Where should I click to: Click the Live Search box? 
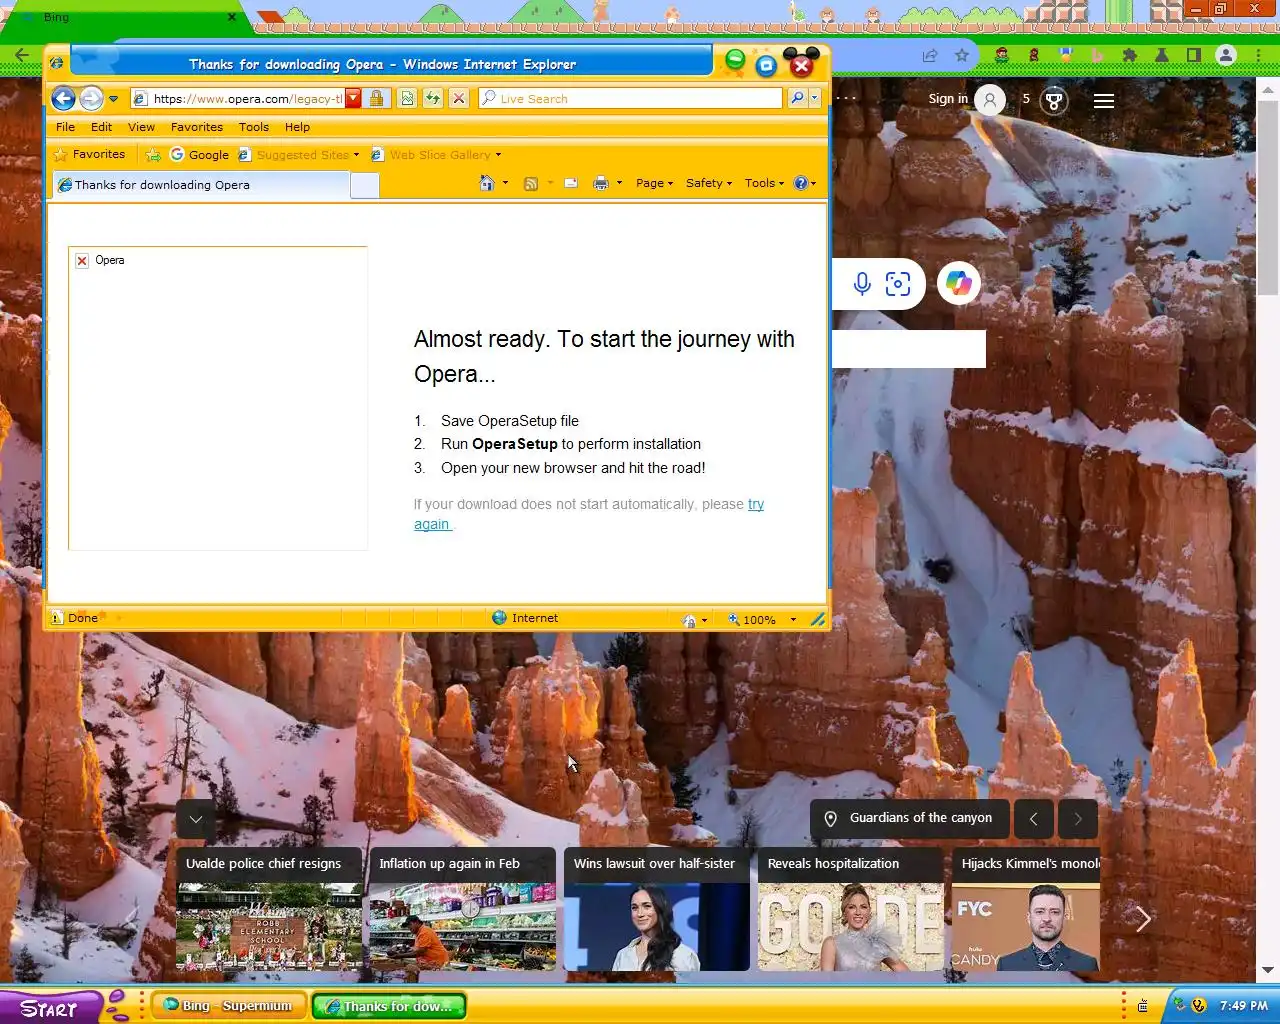pos(630,98)
